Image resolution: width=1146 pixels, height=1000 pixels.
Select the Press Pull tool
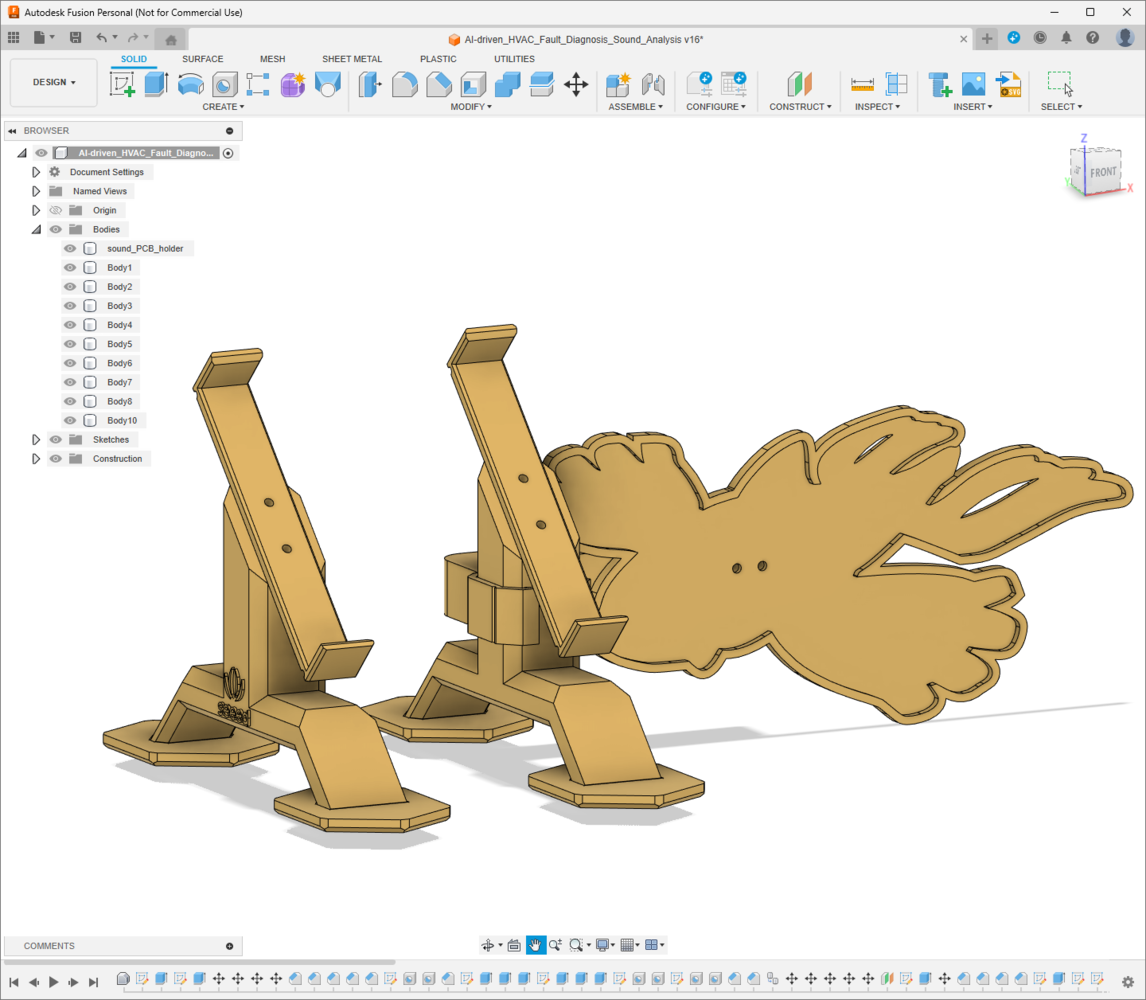[371, 85]
